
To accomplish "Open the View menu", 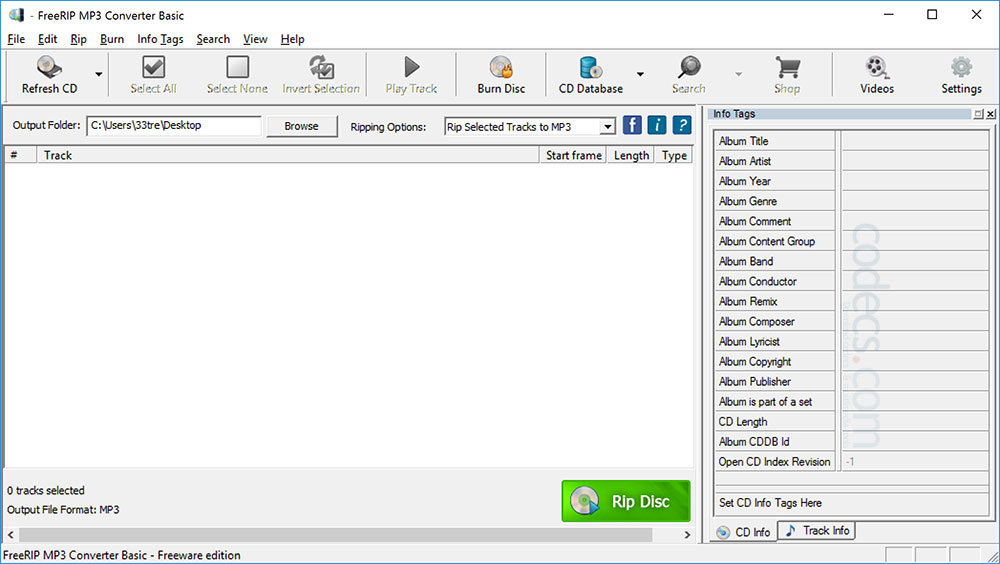I will click(x=255, y=39).
